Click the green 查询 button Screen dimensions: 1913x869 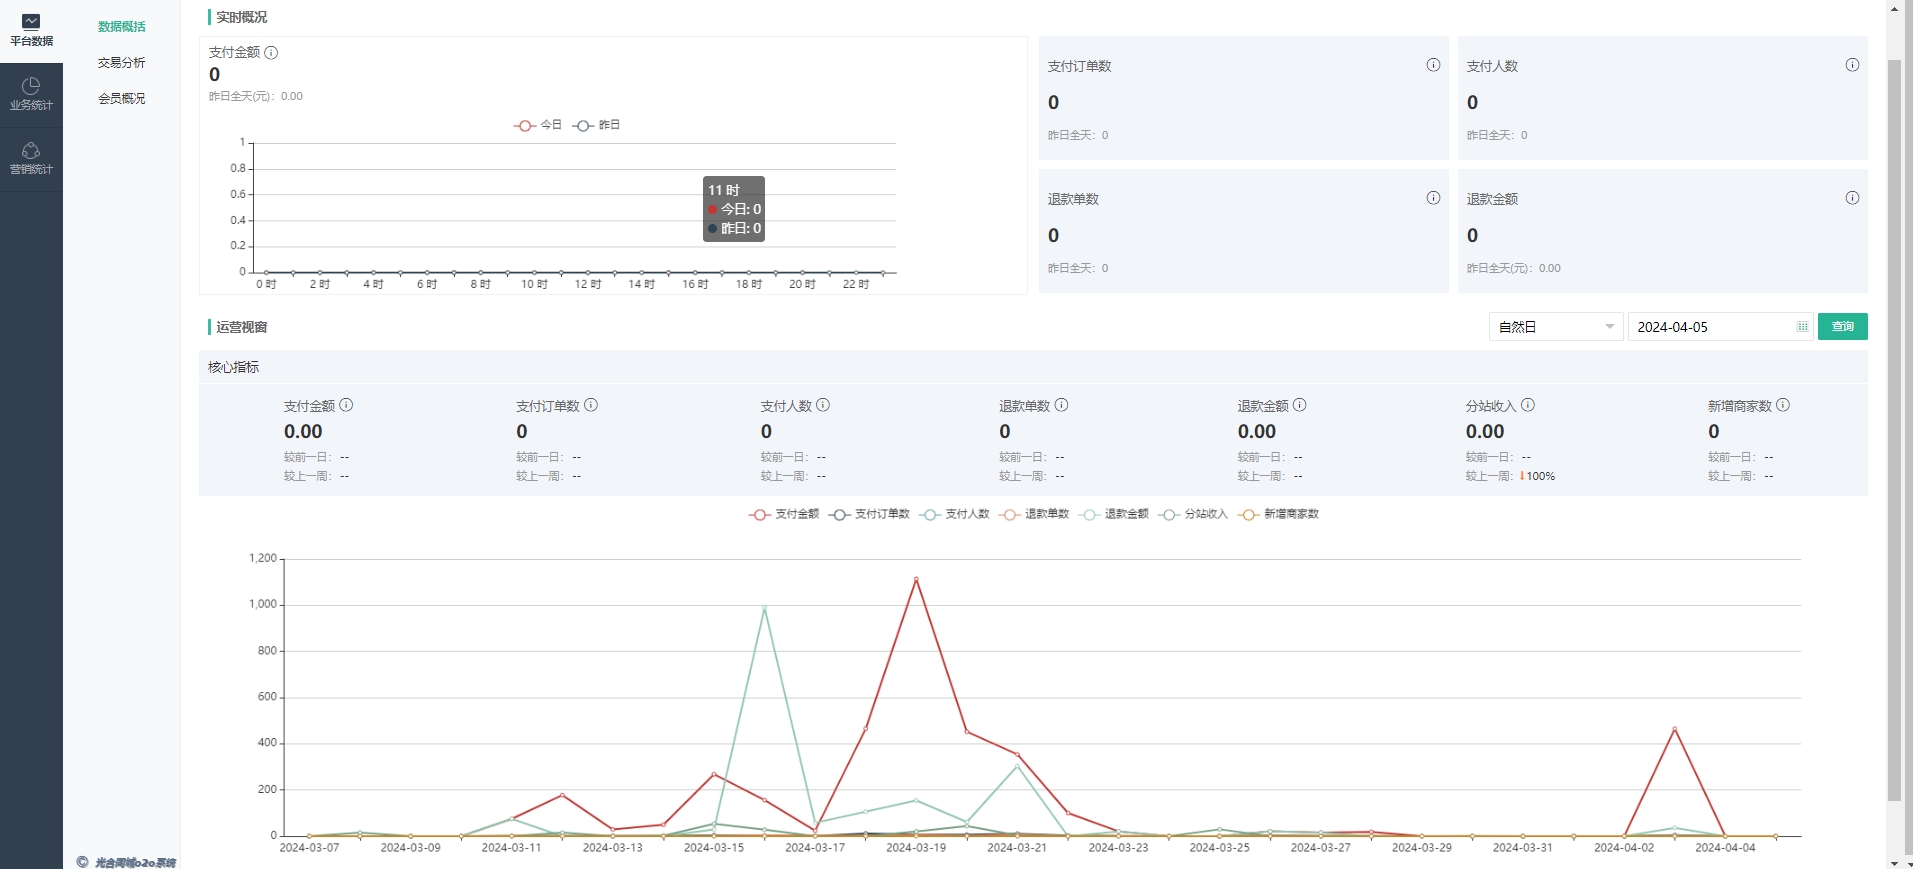tap(1842, 327)
